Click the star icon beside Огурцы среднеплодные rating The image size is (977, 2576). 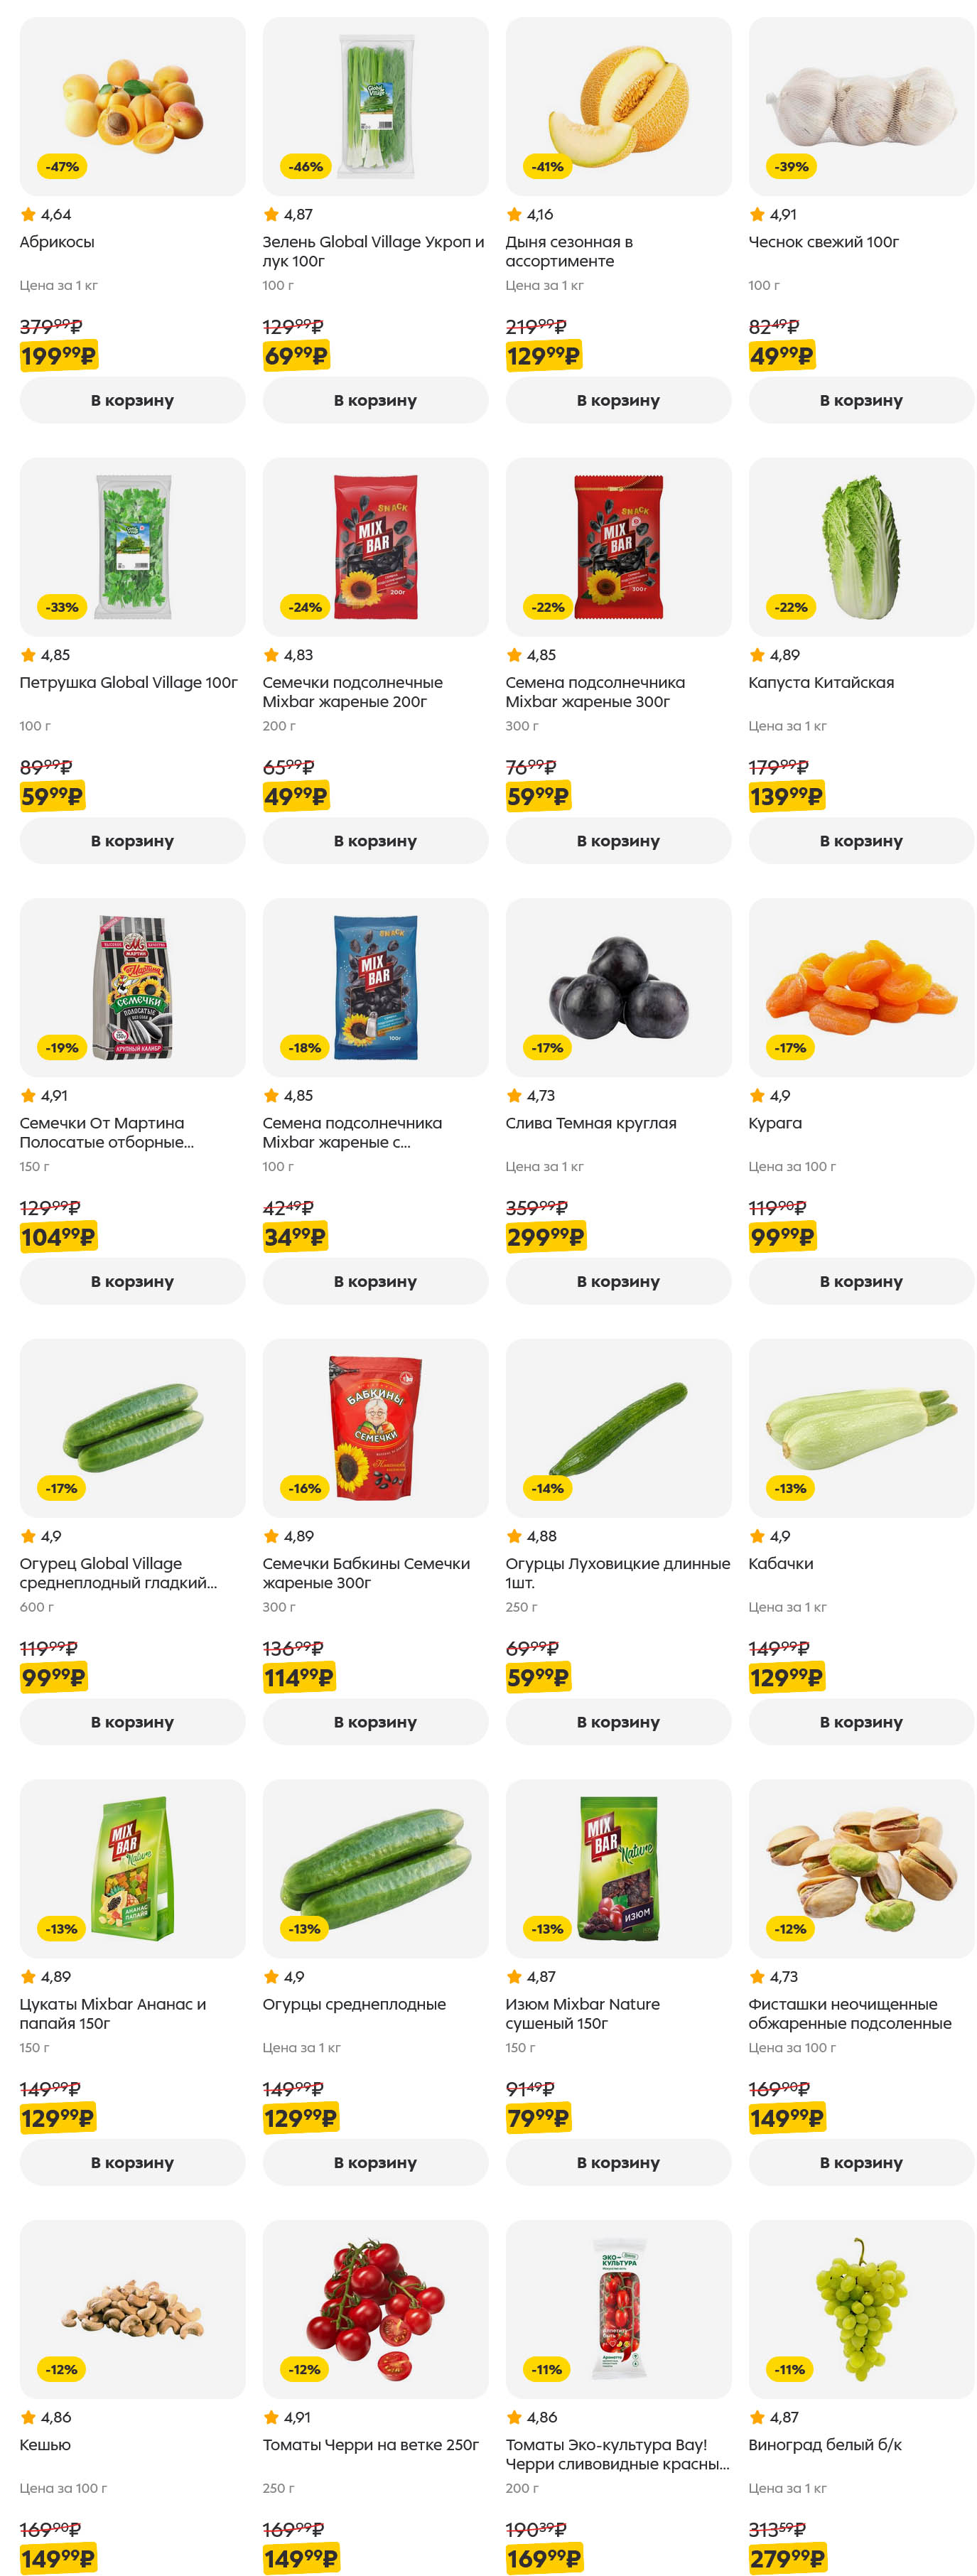271,1977
